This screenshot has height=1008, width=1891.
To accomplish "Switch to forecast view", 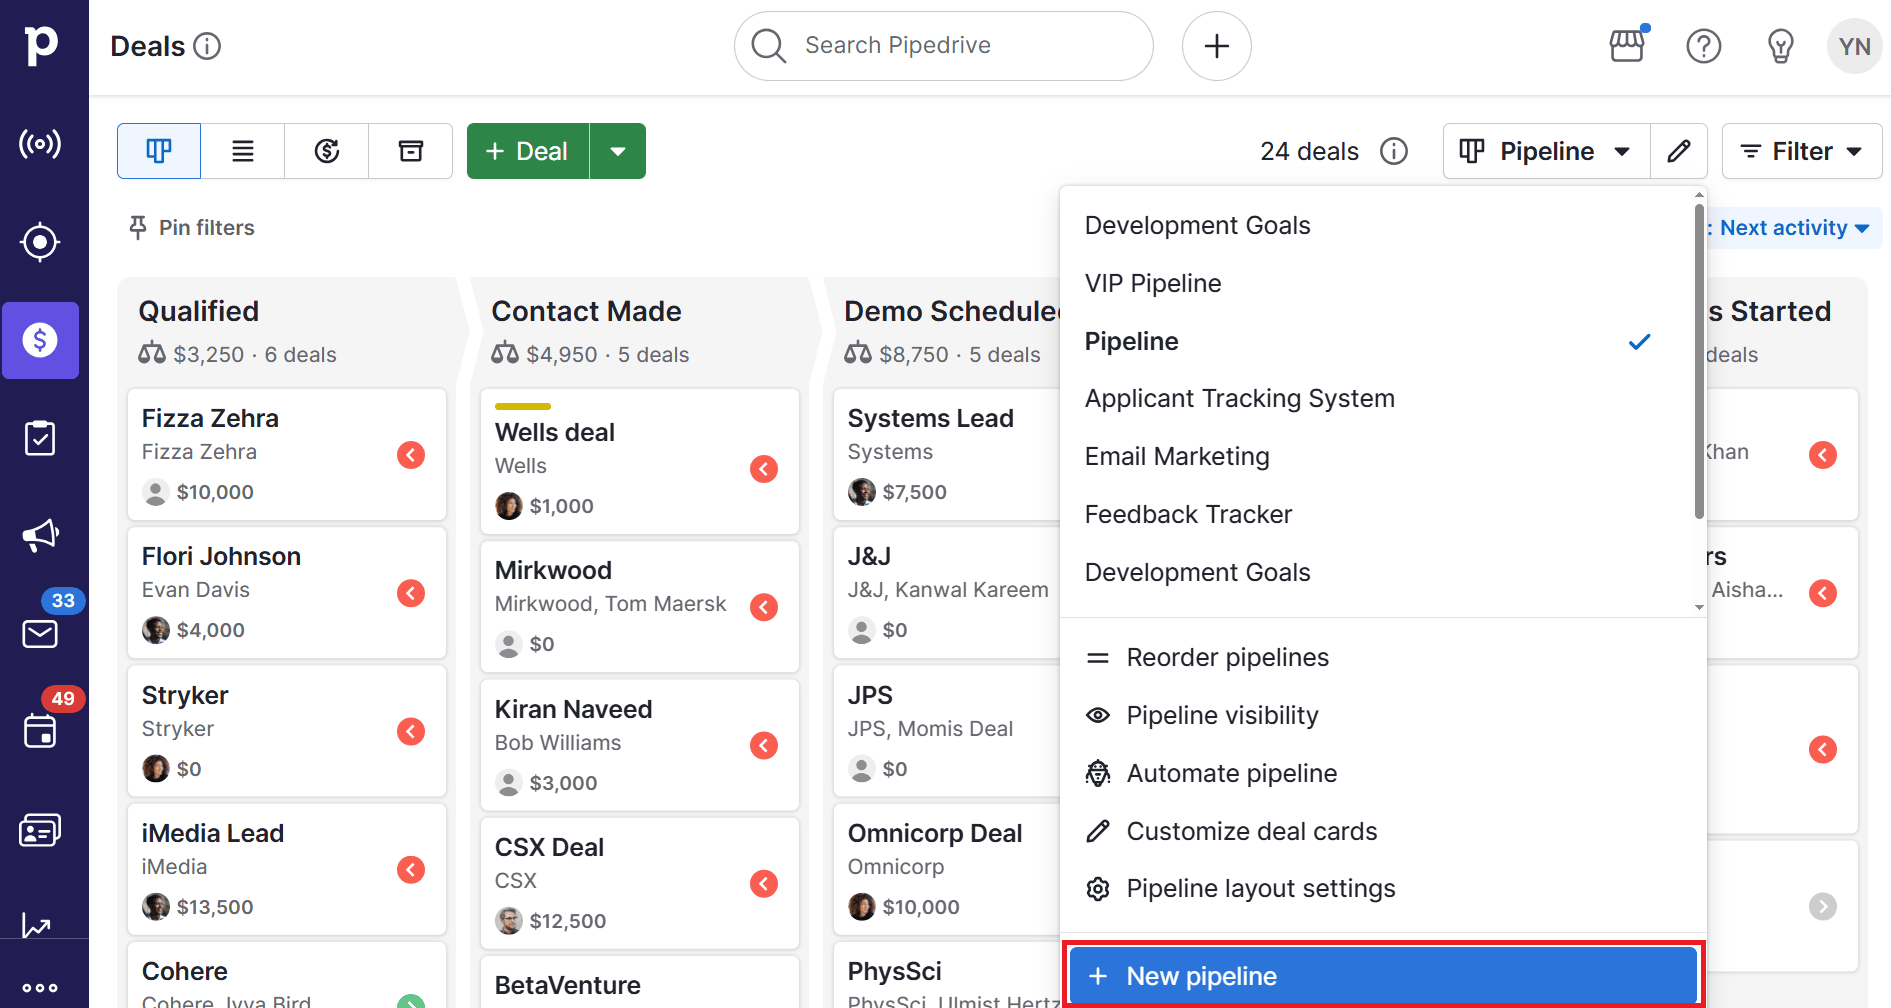I will coord(327,151).
